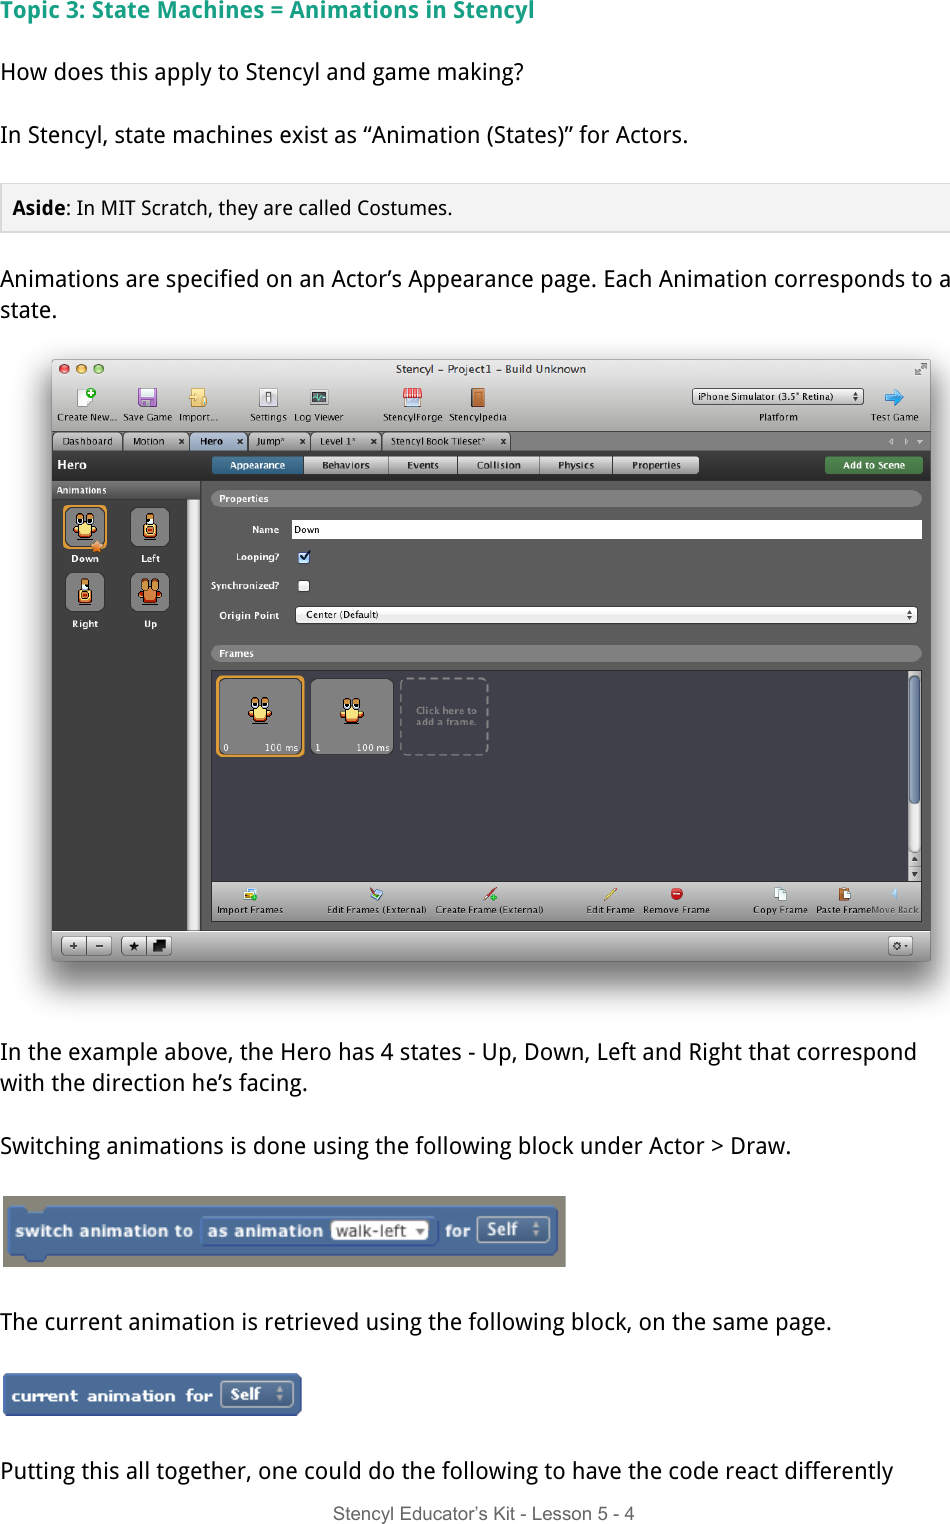This screenshot has width=950, height=1524.
Task: Click the duplicate animation button
Action: (x=159, y=946)
